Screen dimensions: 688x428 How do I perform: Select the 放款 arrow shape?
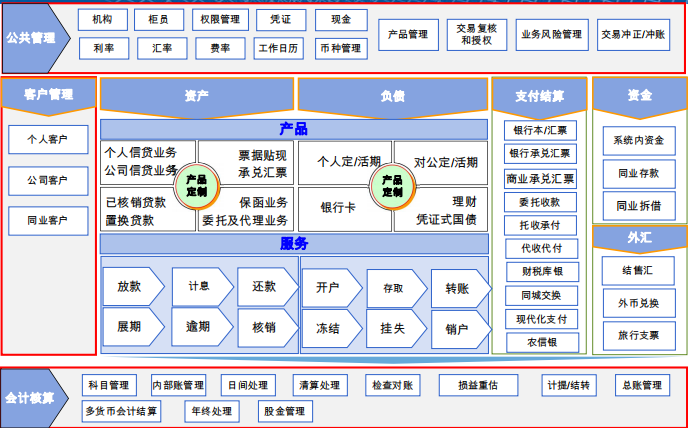(x=131, y=286)
